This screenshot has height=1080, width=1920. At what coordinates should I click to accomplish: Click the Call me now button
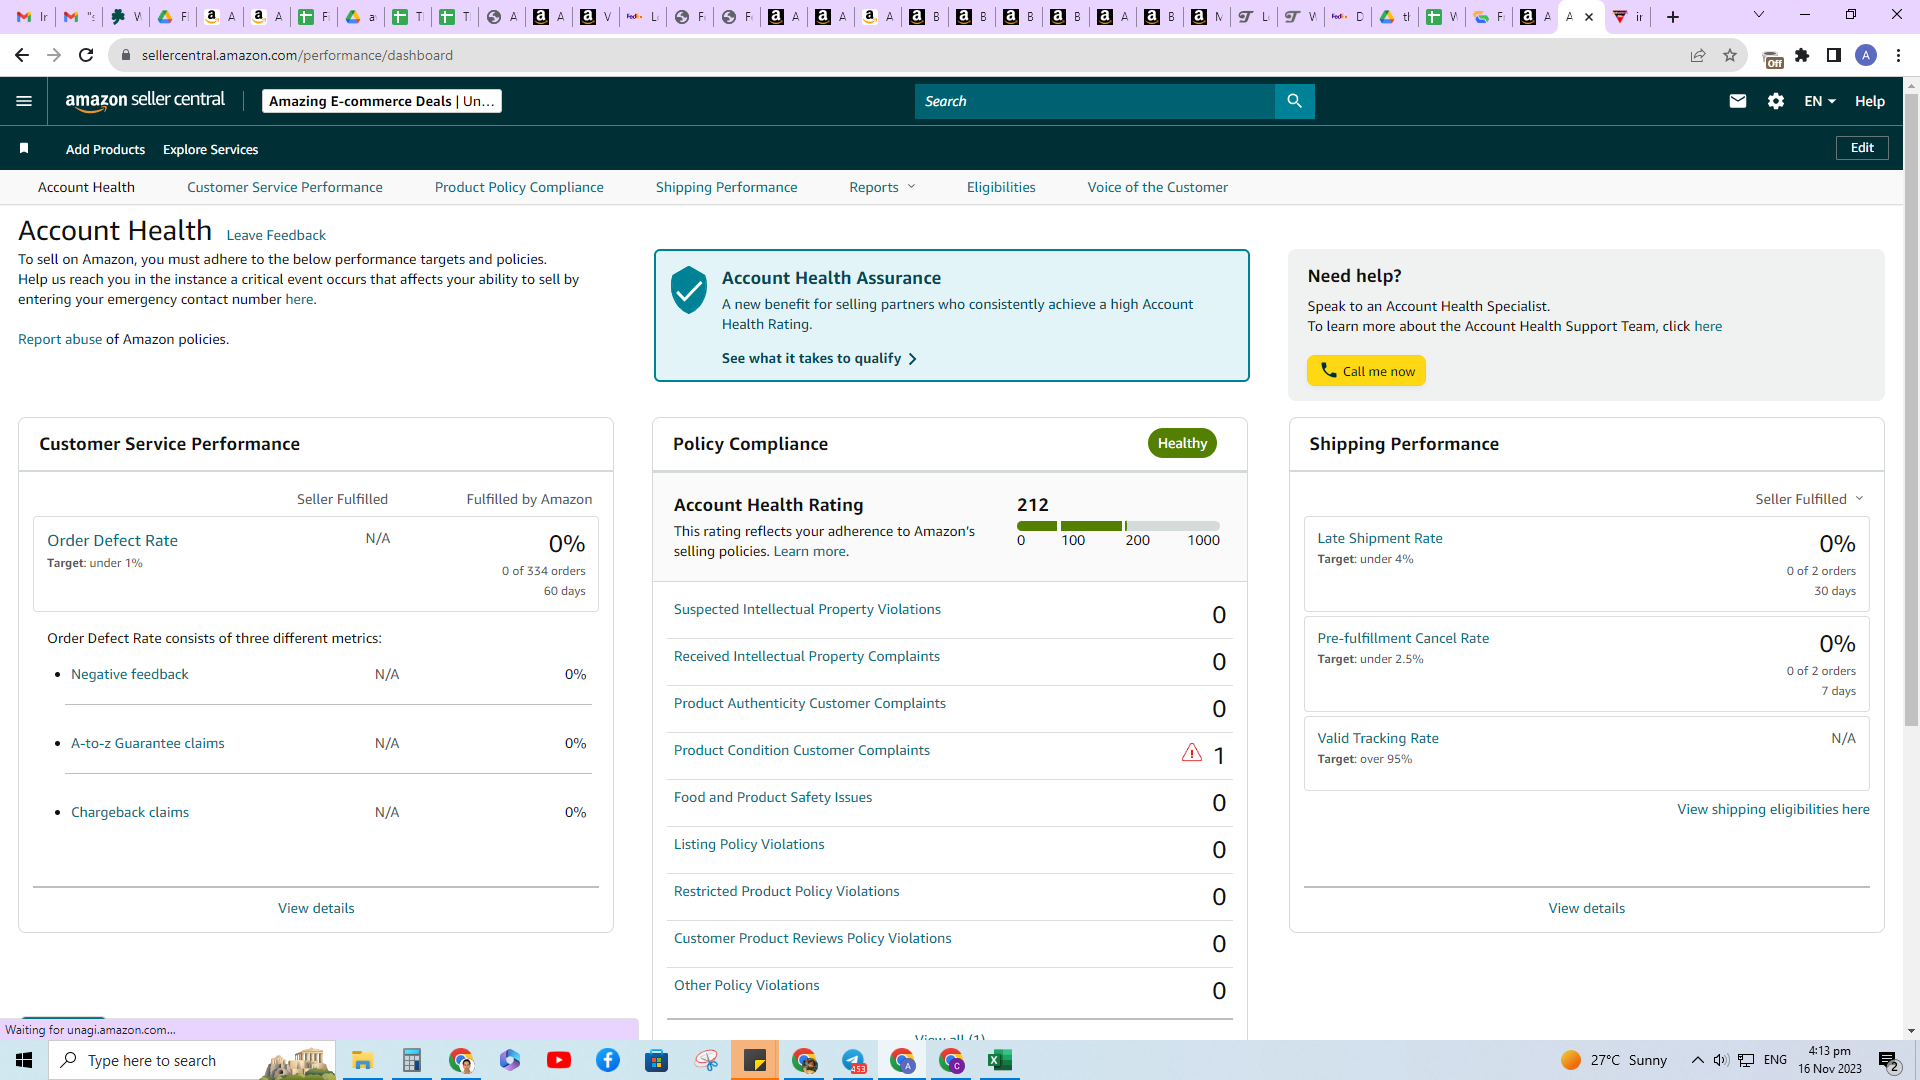pos(1366,371)
